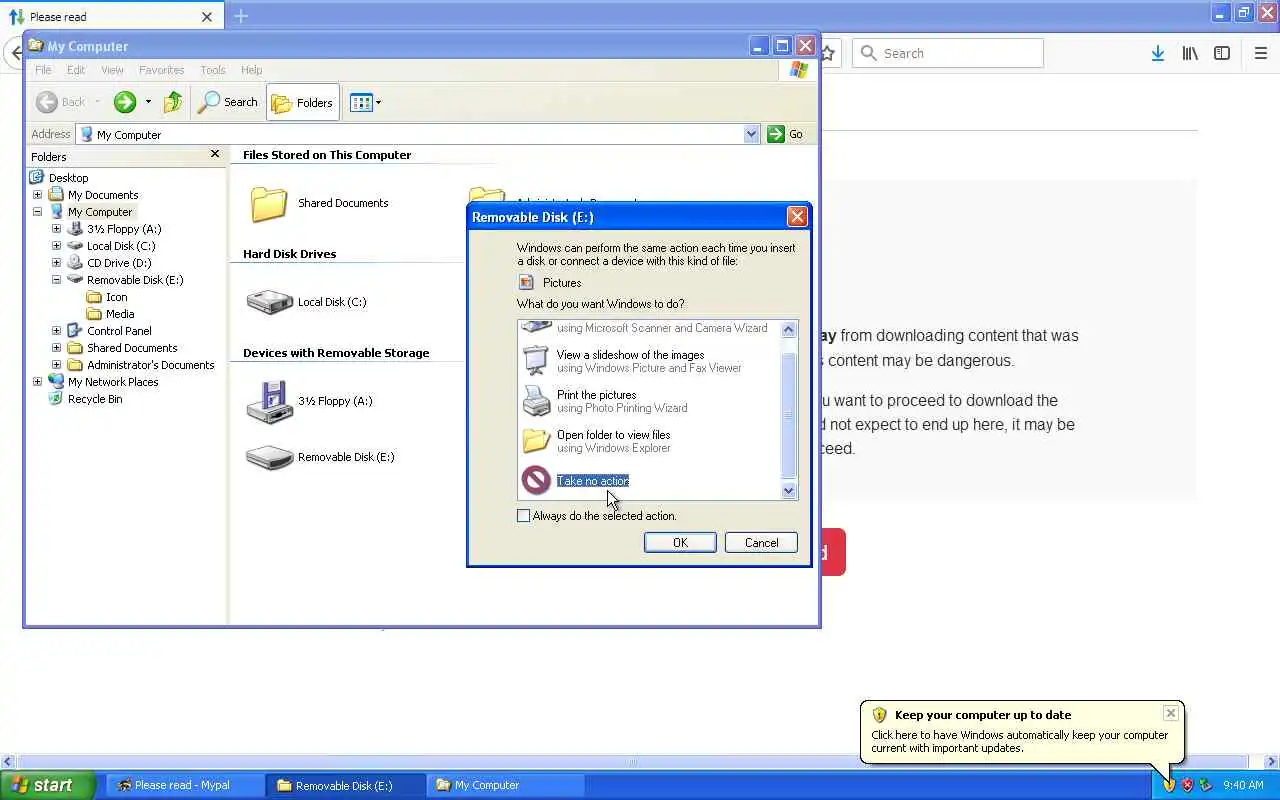
Task: Expand the Address bar dropdown
Action: tap(751, 134)
